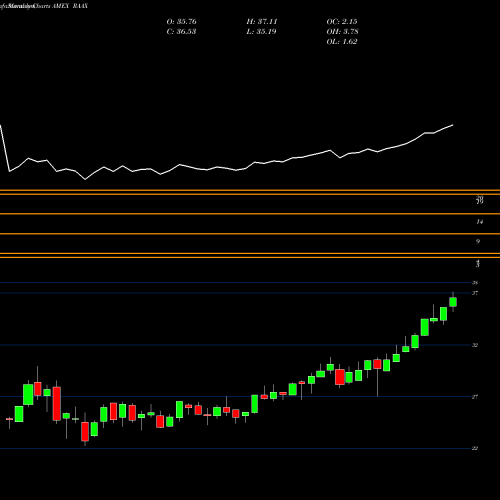Click the open price value O: 35.76
Screen dimensions: 500x500
[x=181, y=22]
